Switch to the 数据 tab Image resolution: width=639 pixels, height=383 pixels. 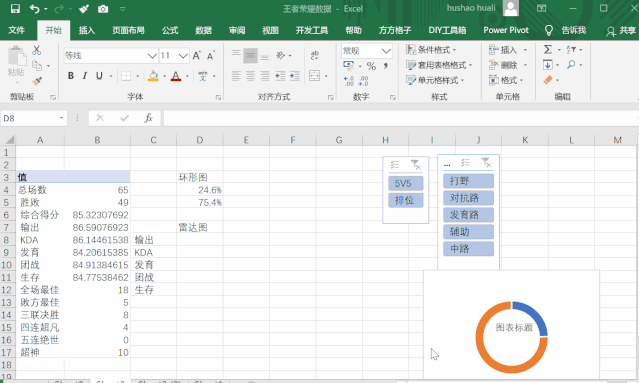coord(203,30)
